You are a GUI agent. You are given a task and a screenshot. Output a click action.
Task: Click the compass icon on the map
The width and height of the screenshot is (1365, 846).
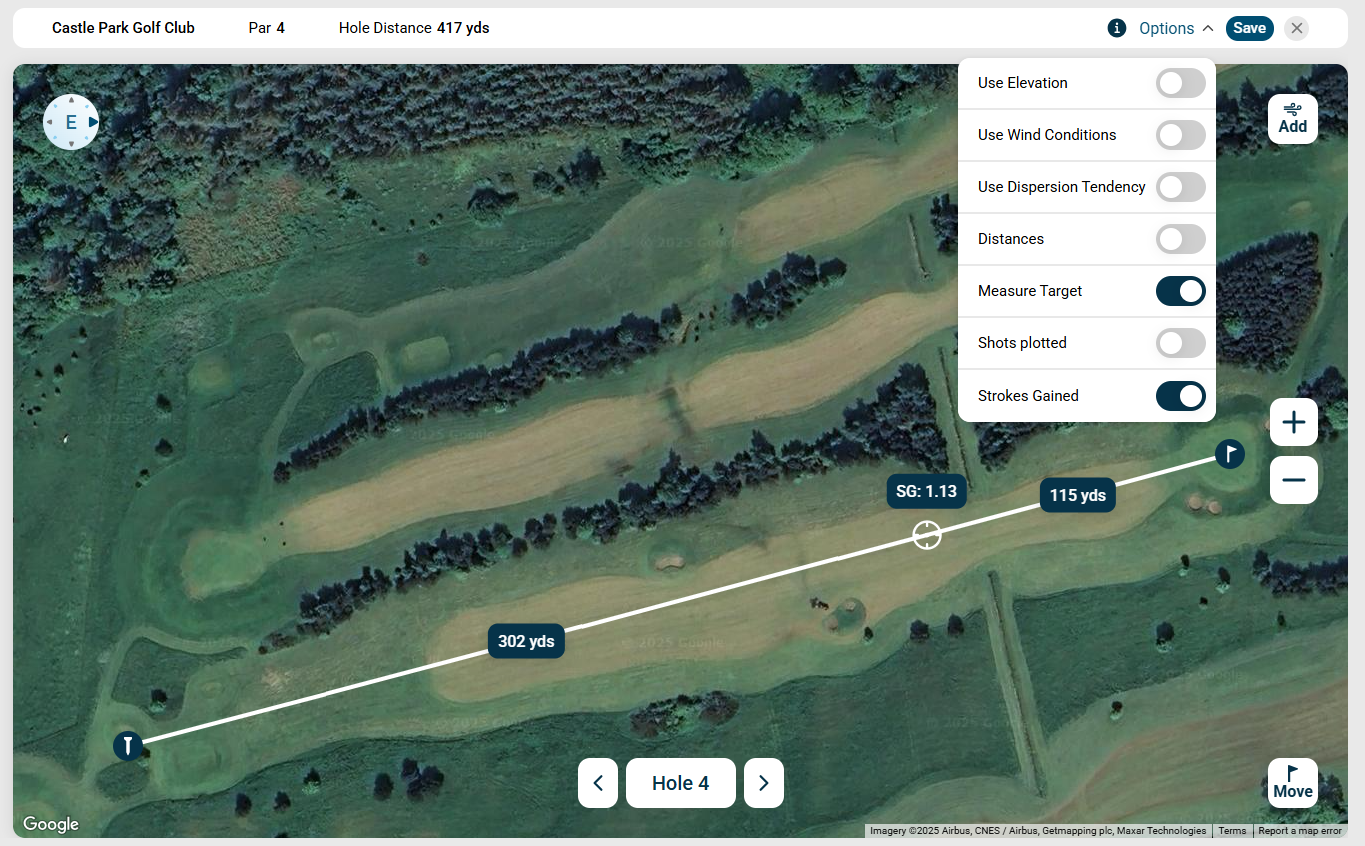(x=71, y=122)
